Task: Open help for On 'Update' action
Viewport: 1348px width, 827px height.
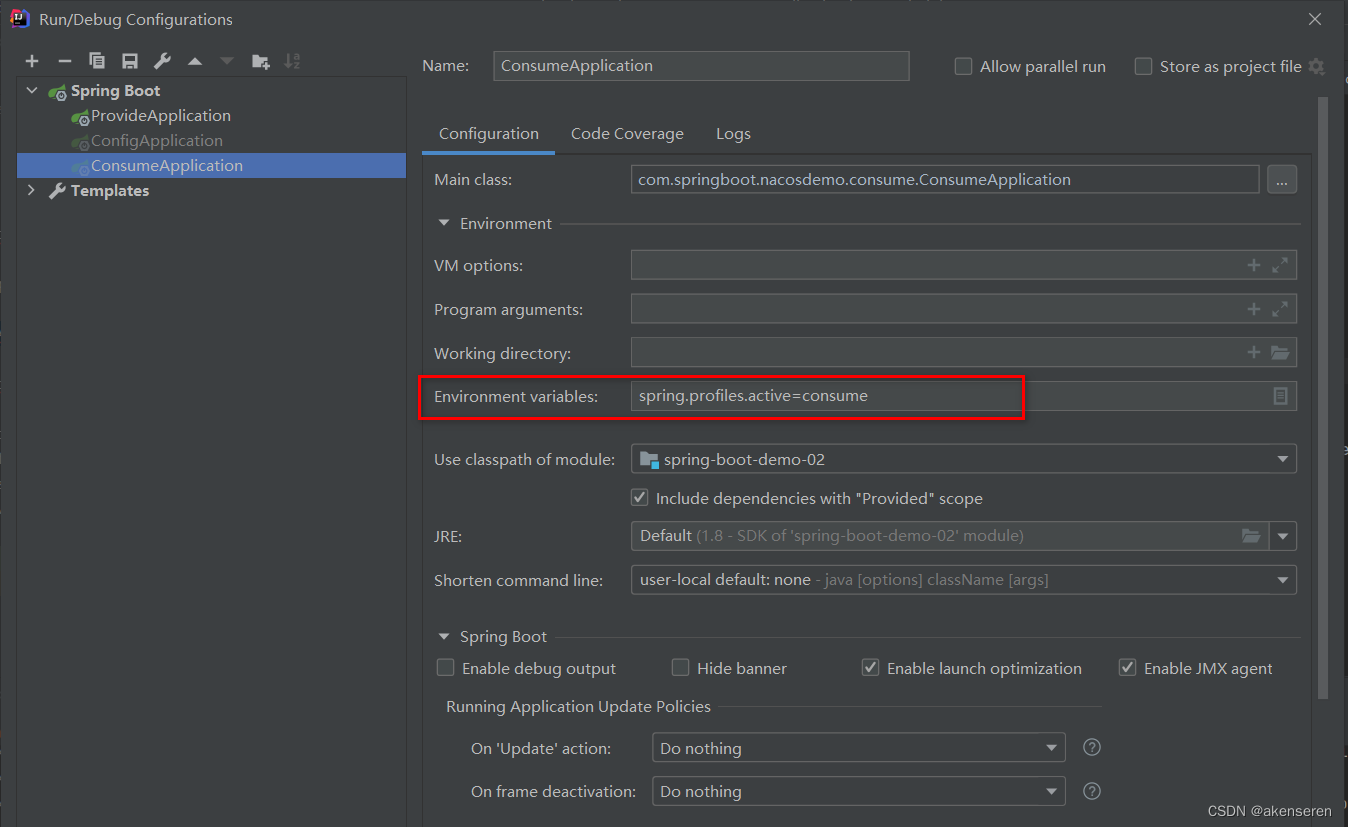Action: tap(1093, 748)
